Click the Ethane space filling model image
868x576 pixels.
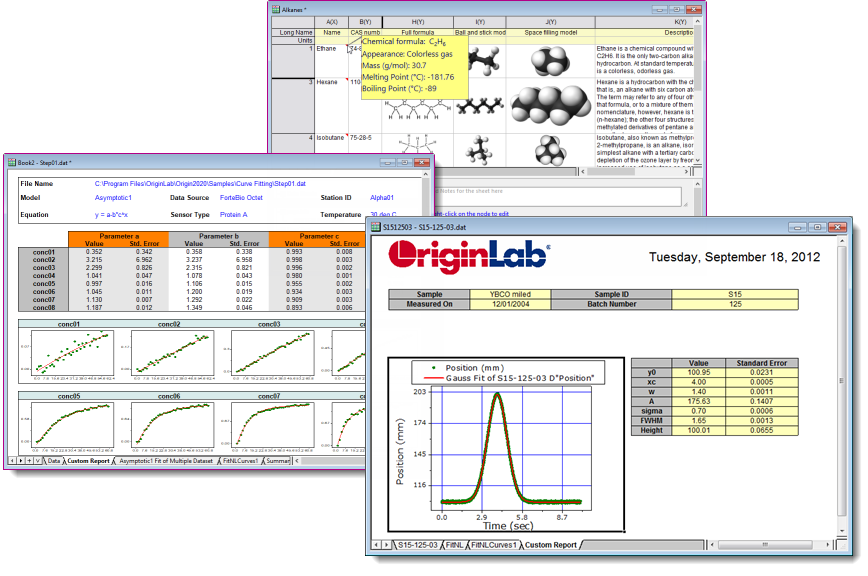pyautogui.click(x=550, y=61)
